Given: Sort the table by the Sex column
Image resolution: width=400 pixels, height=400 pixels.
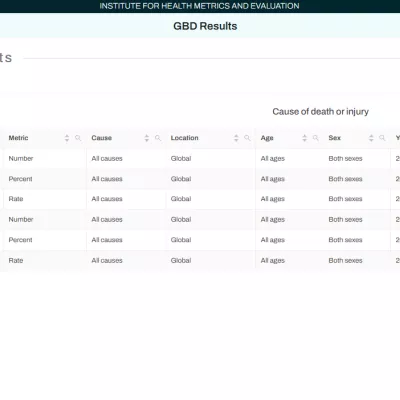Looking at the screenshot, I should coord(371,138).
